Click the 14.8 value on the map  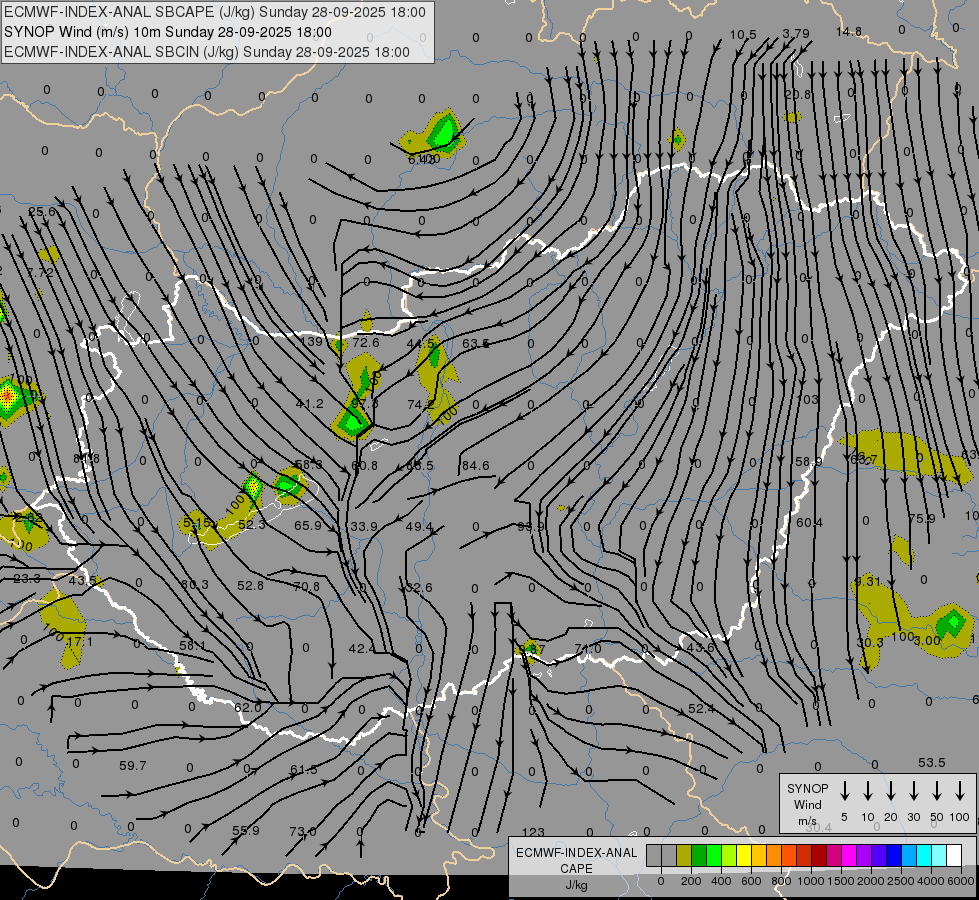(849, 32)
